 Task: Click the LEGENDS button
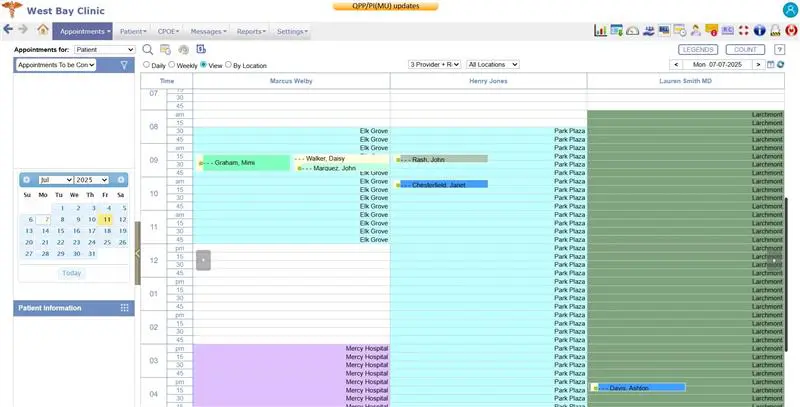pyautogui.click(x=698, y=49)
